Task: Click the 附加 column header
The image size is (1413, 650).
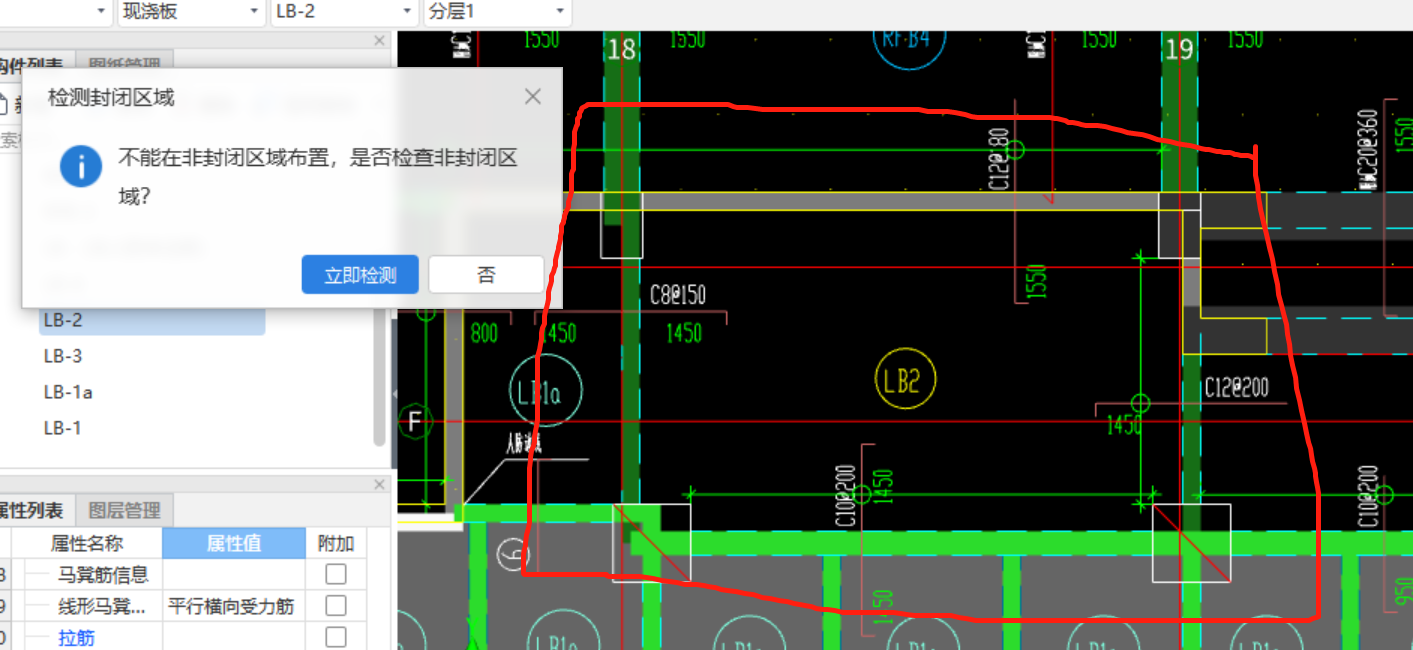Action: click(336, 543)
